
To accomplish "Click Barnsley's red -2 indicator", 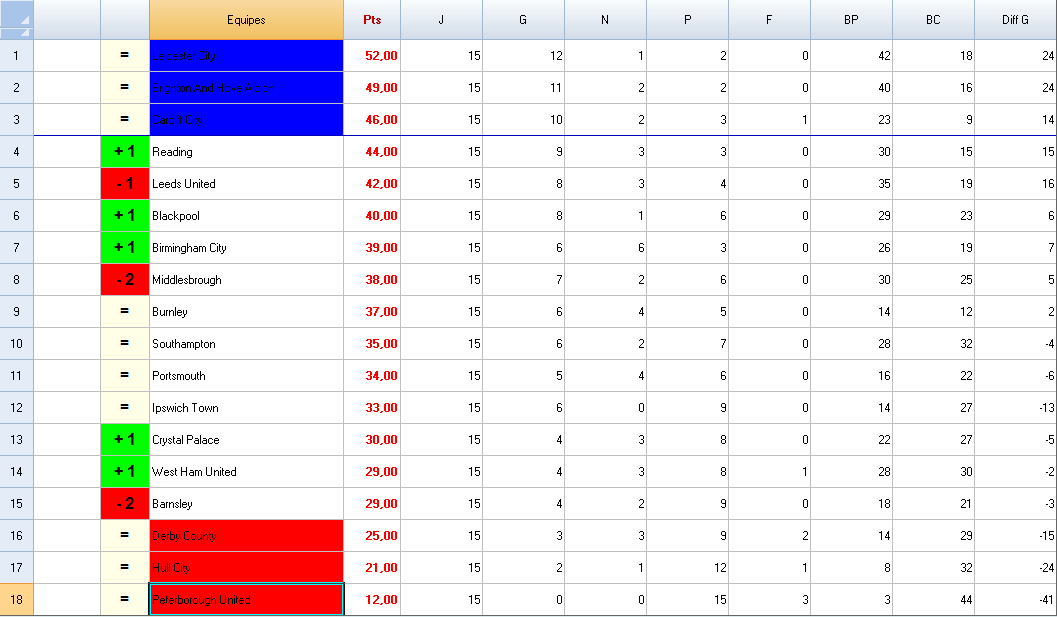I will 125,504.
